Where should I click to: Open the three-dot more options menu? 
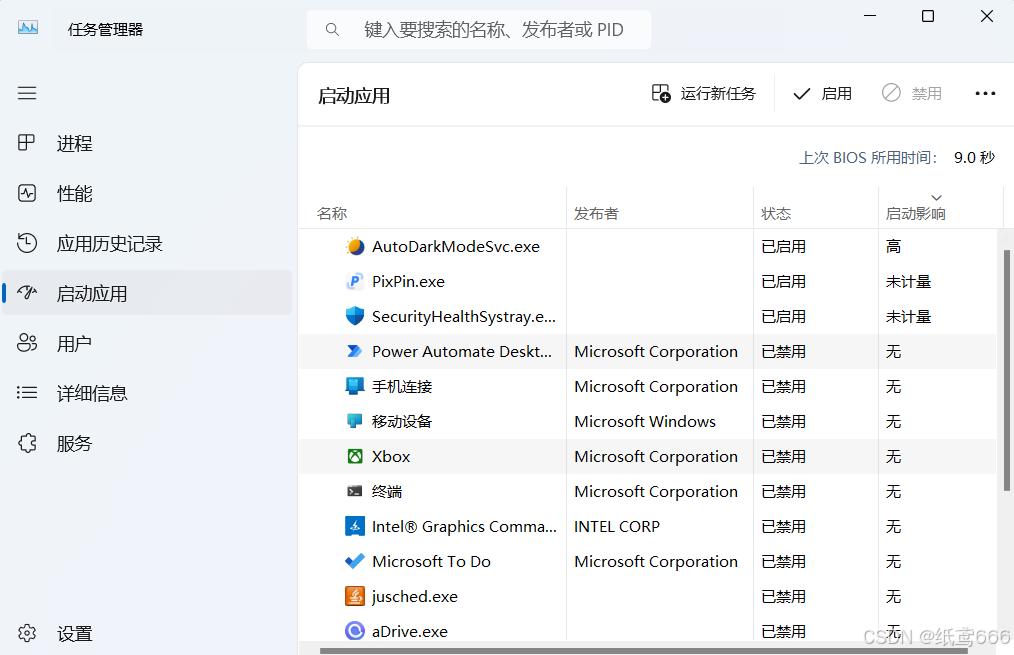pos(985,93)
